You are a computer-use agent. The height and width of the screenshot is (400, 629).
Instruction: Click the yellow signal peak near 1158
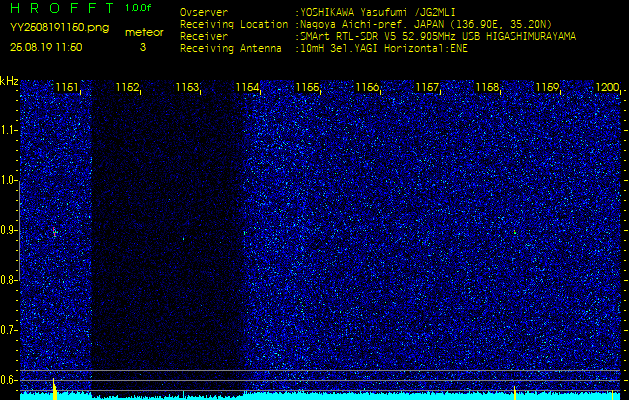click(515, 393)
